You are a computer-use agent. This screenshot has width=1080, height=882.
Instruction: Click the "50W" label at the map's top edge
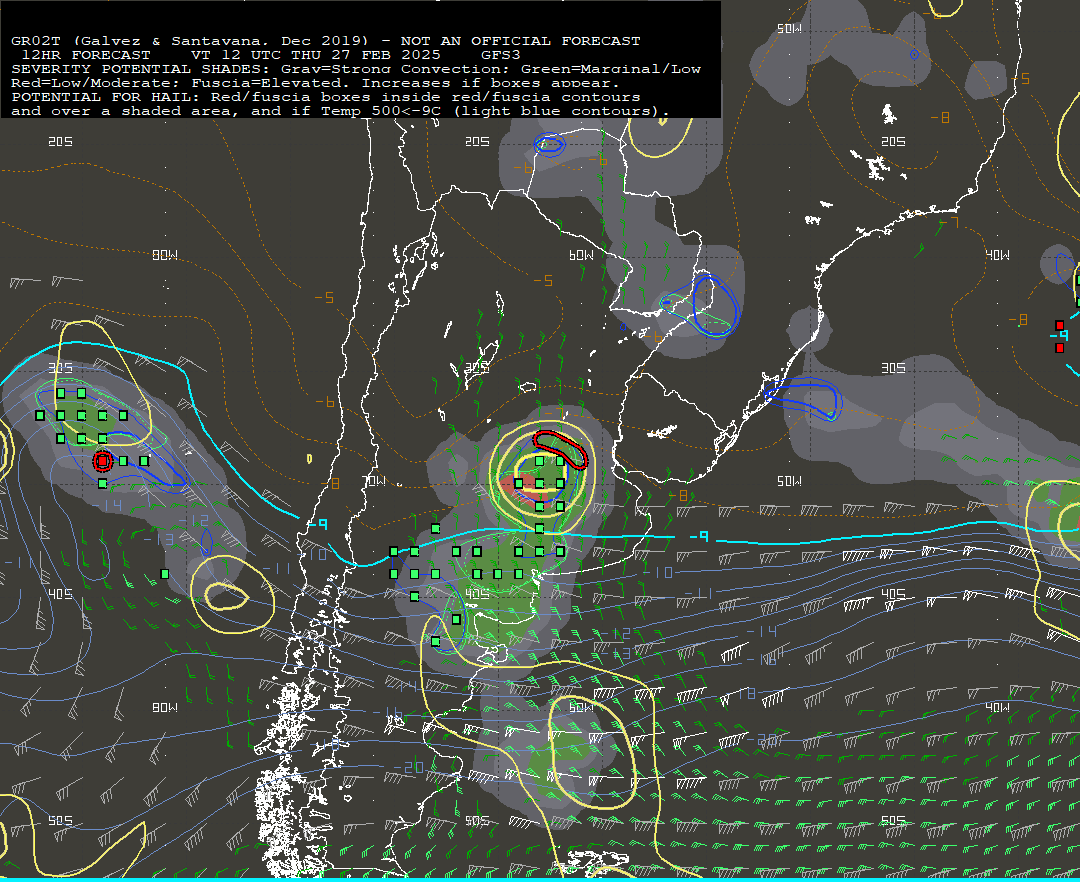point(789,28)
